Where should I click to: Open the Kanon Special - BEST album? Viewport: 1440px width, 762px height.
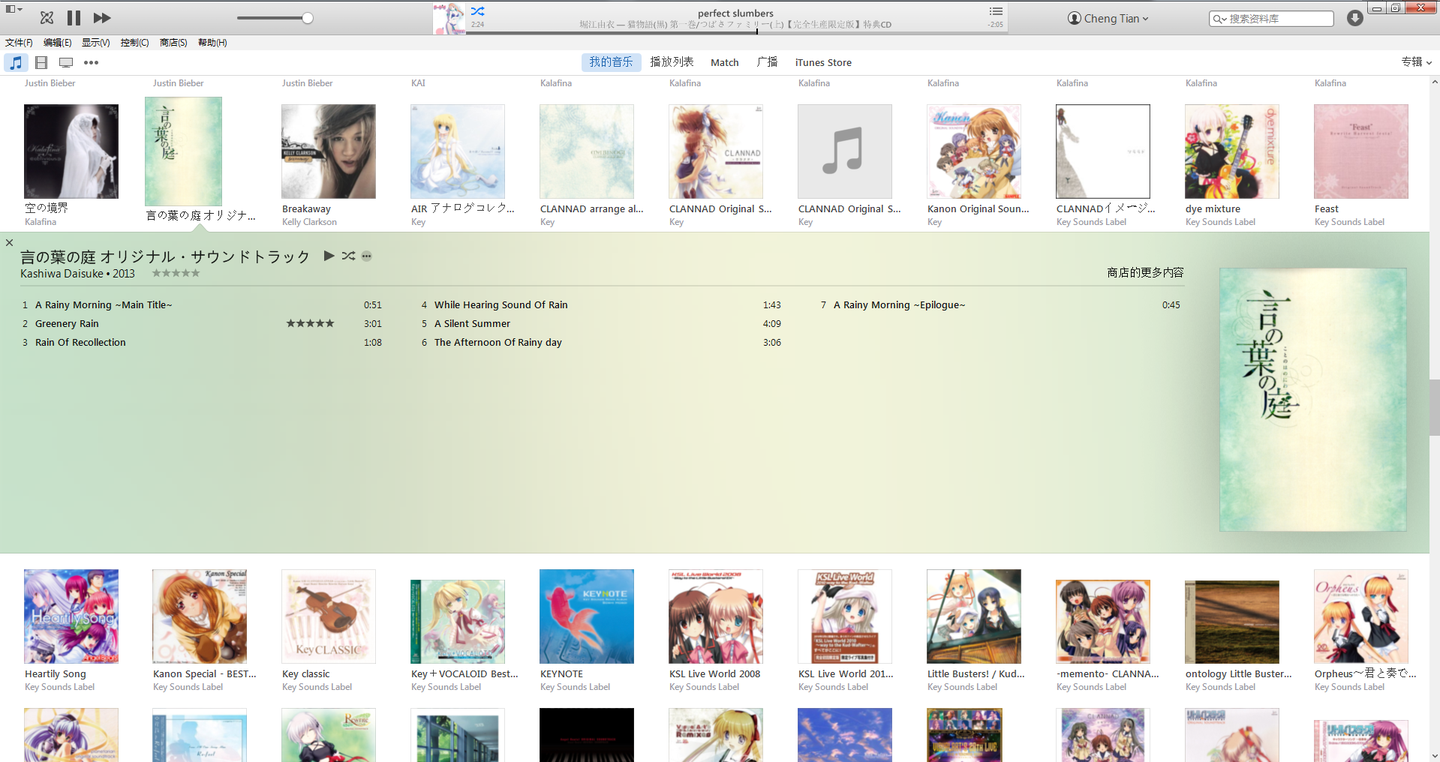pyautogui.click(x=200, y=616)
